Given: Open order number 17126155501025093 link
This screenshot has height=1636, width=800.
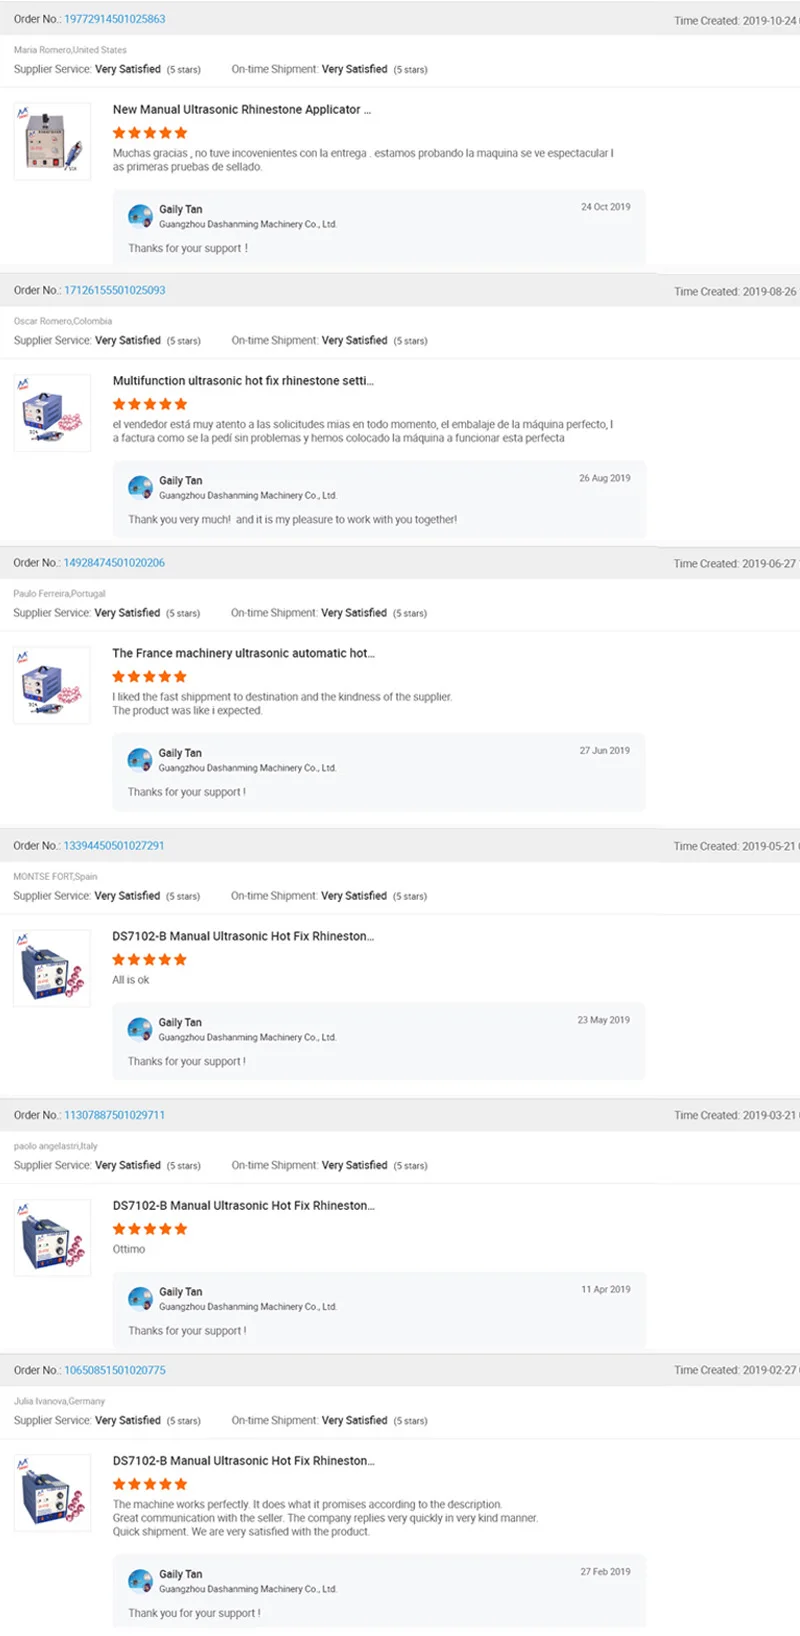Looking at the screenshot, I should pos(115,290).
